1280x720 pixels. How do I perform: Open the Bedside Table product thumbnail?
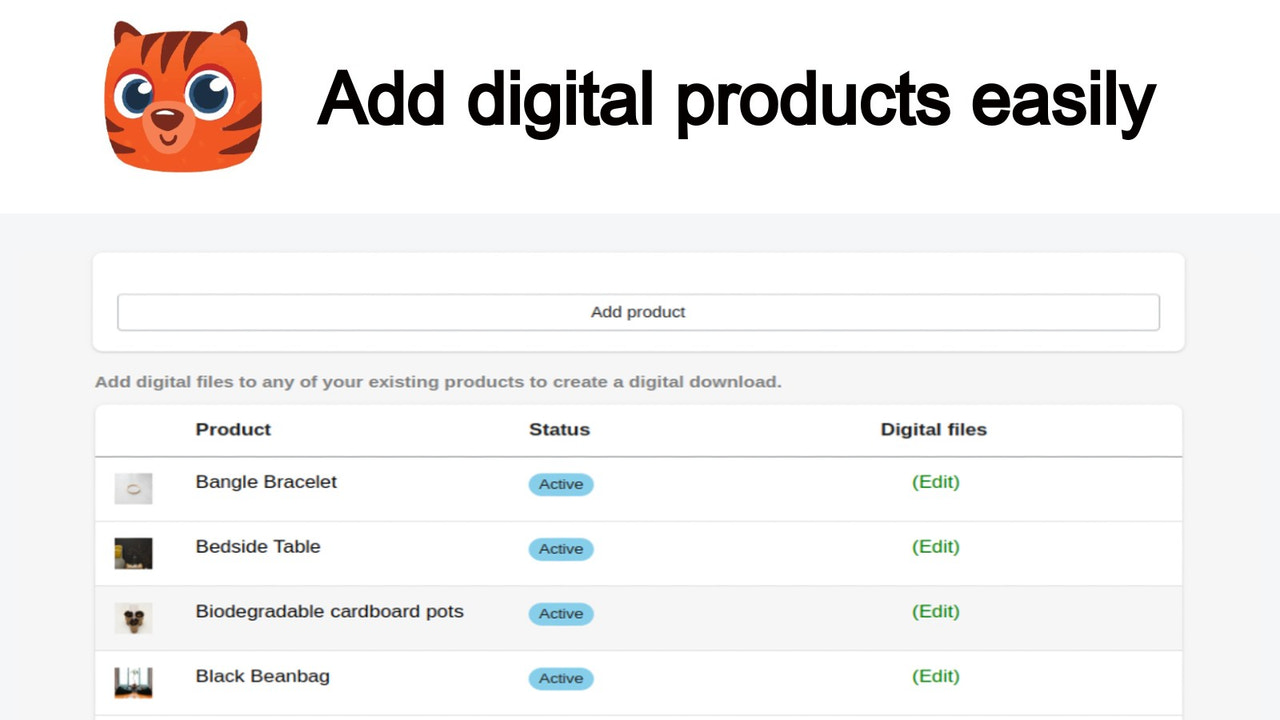click(133, 553)
